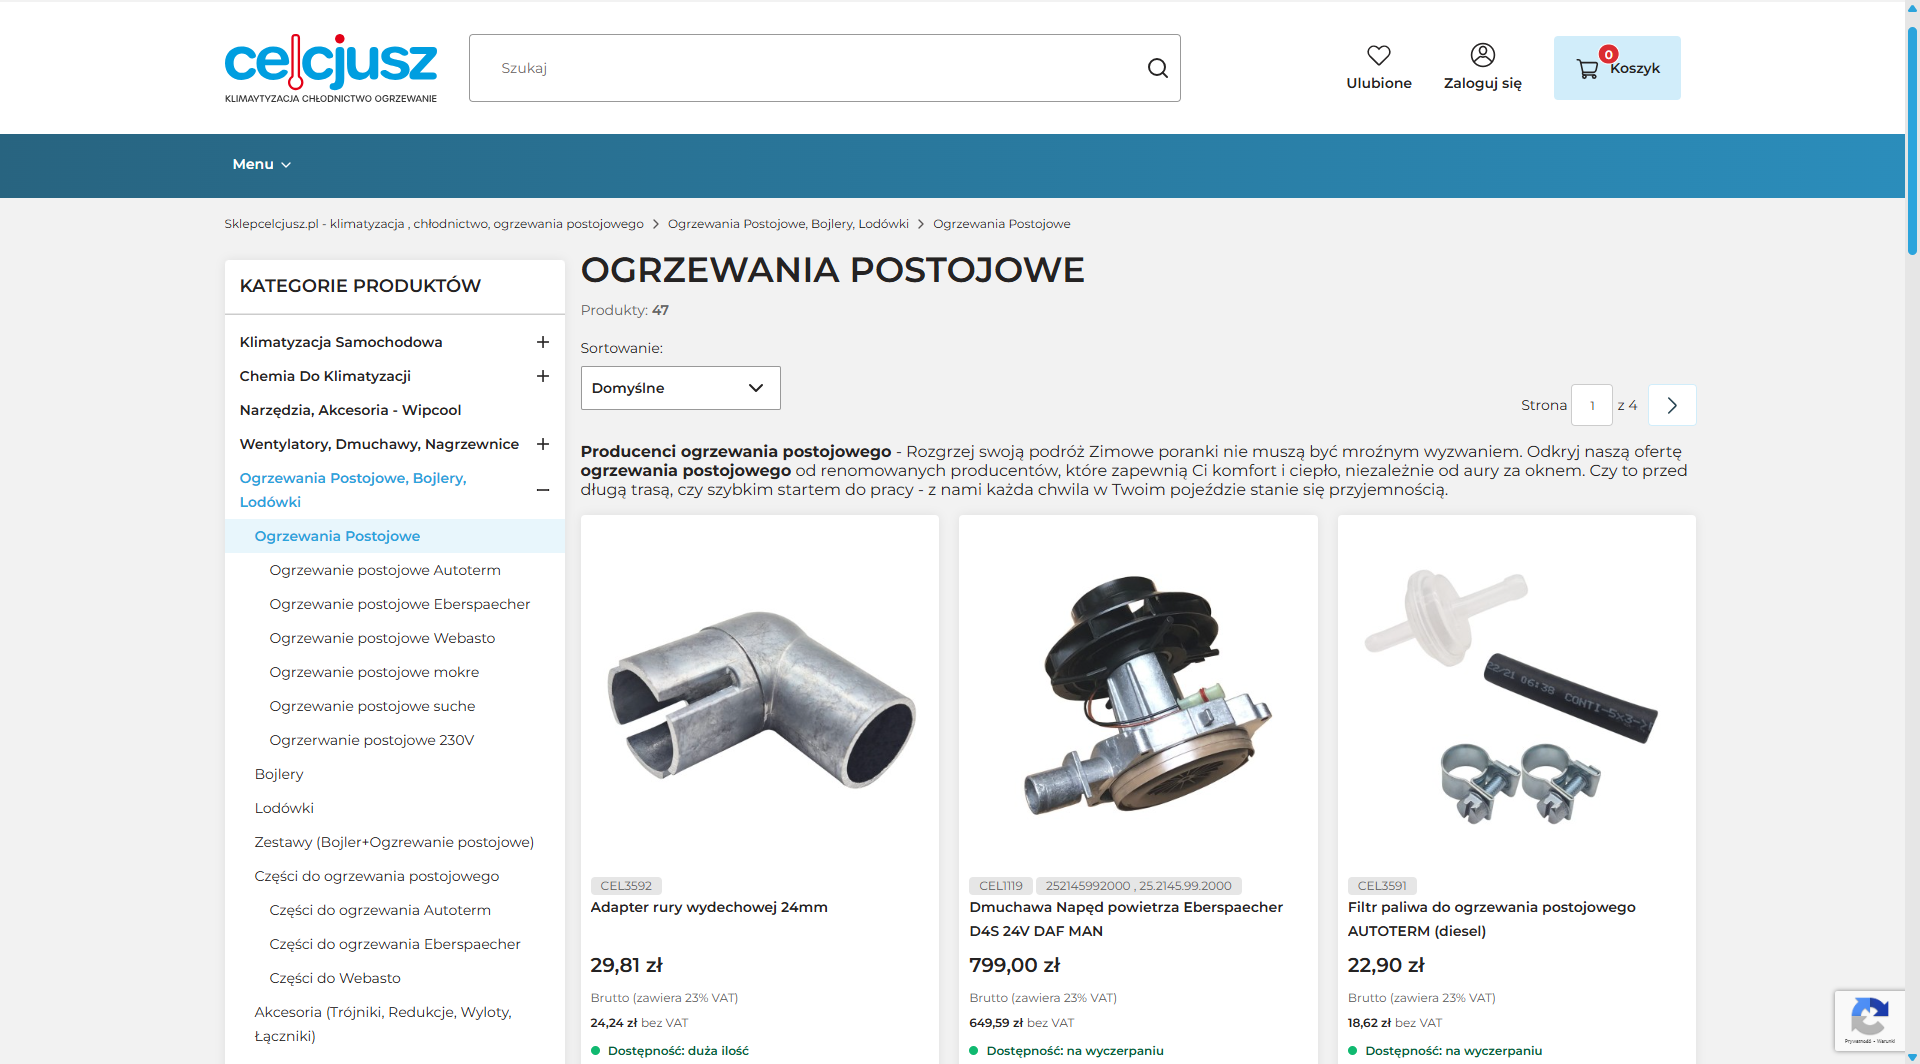Expand the Klimatyzacja Samochodowa category
Image resolution: width=1920 pixels, height=1064 pixels.
[x=543, y=342]
